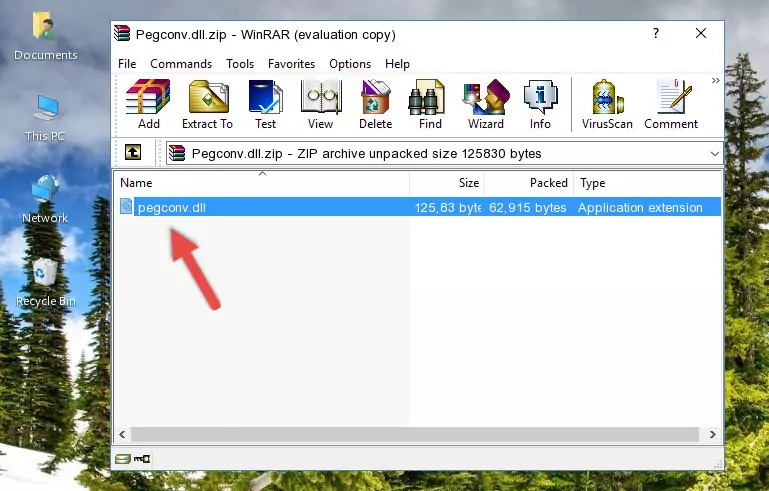Select the Recycle Bin desktop icon

(45, 283)
